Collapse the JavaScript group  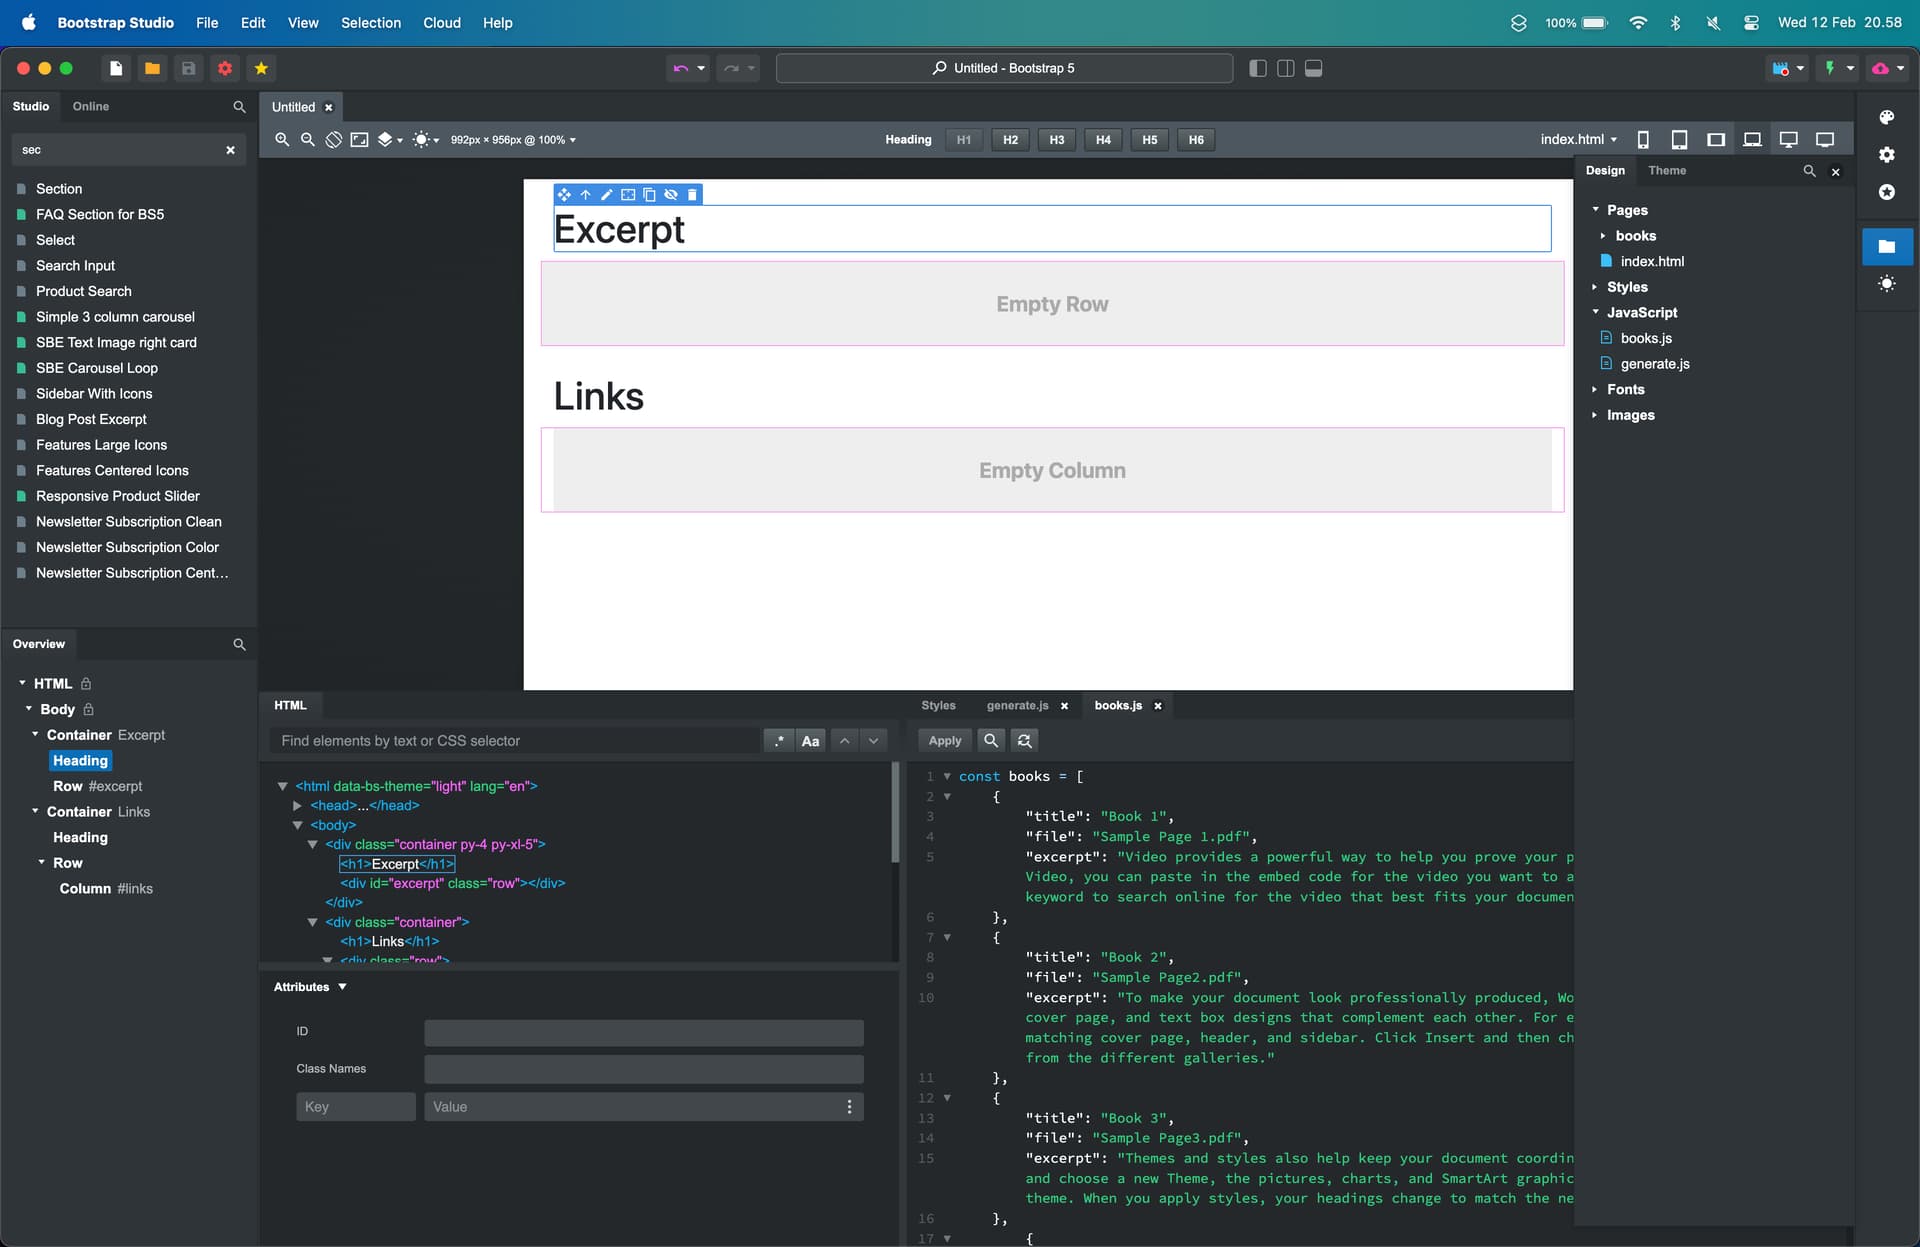click(x=1596, y=312)
